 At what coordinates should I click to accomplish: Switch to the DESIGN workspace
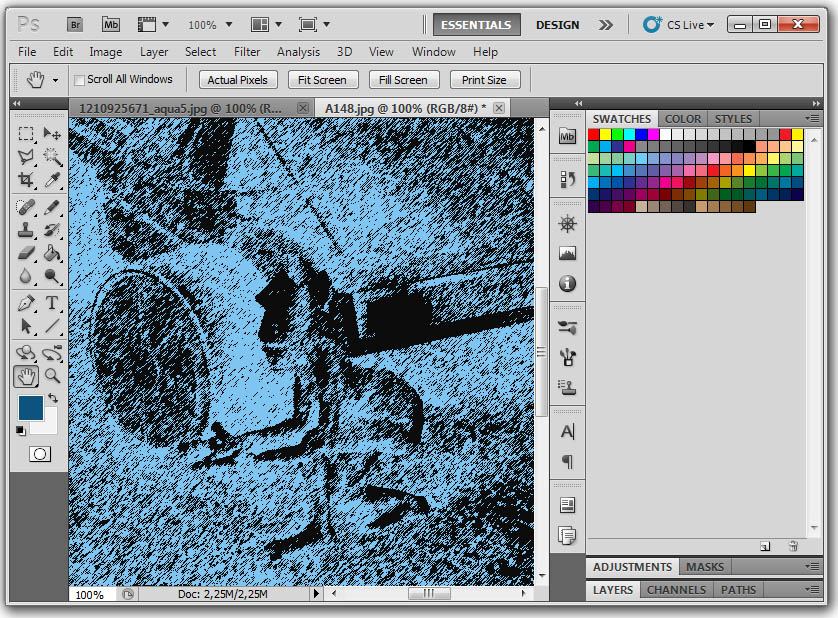(557, 25)
